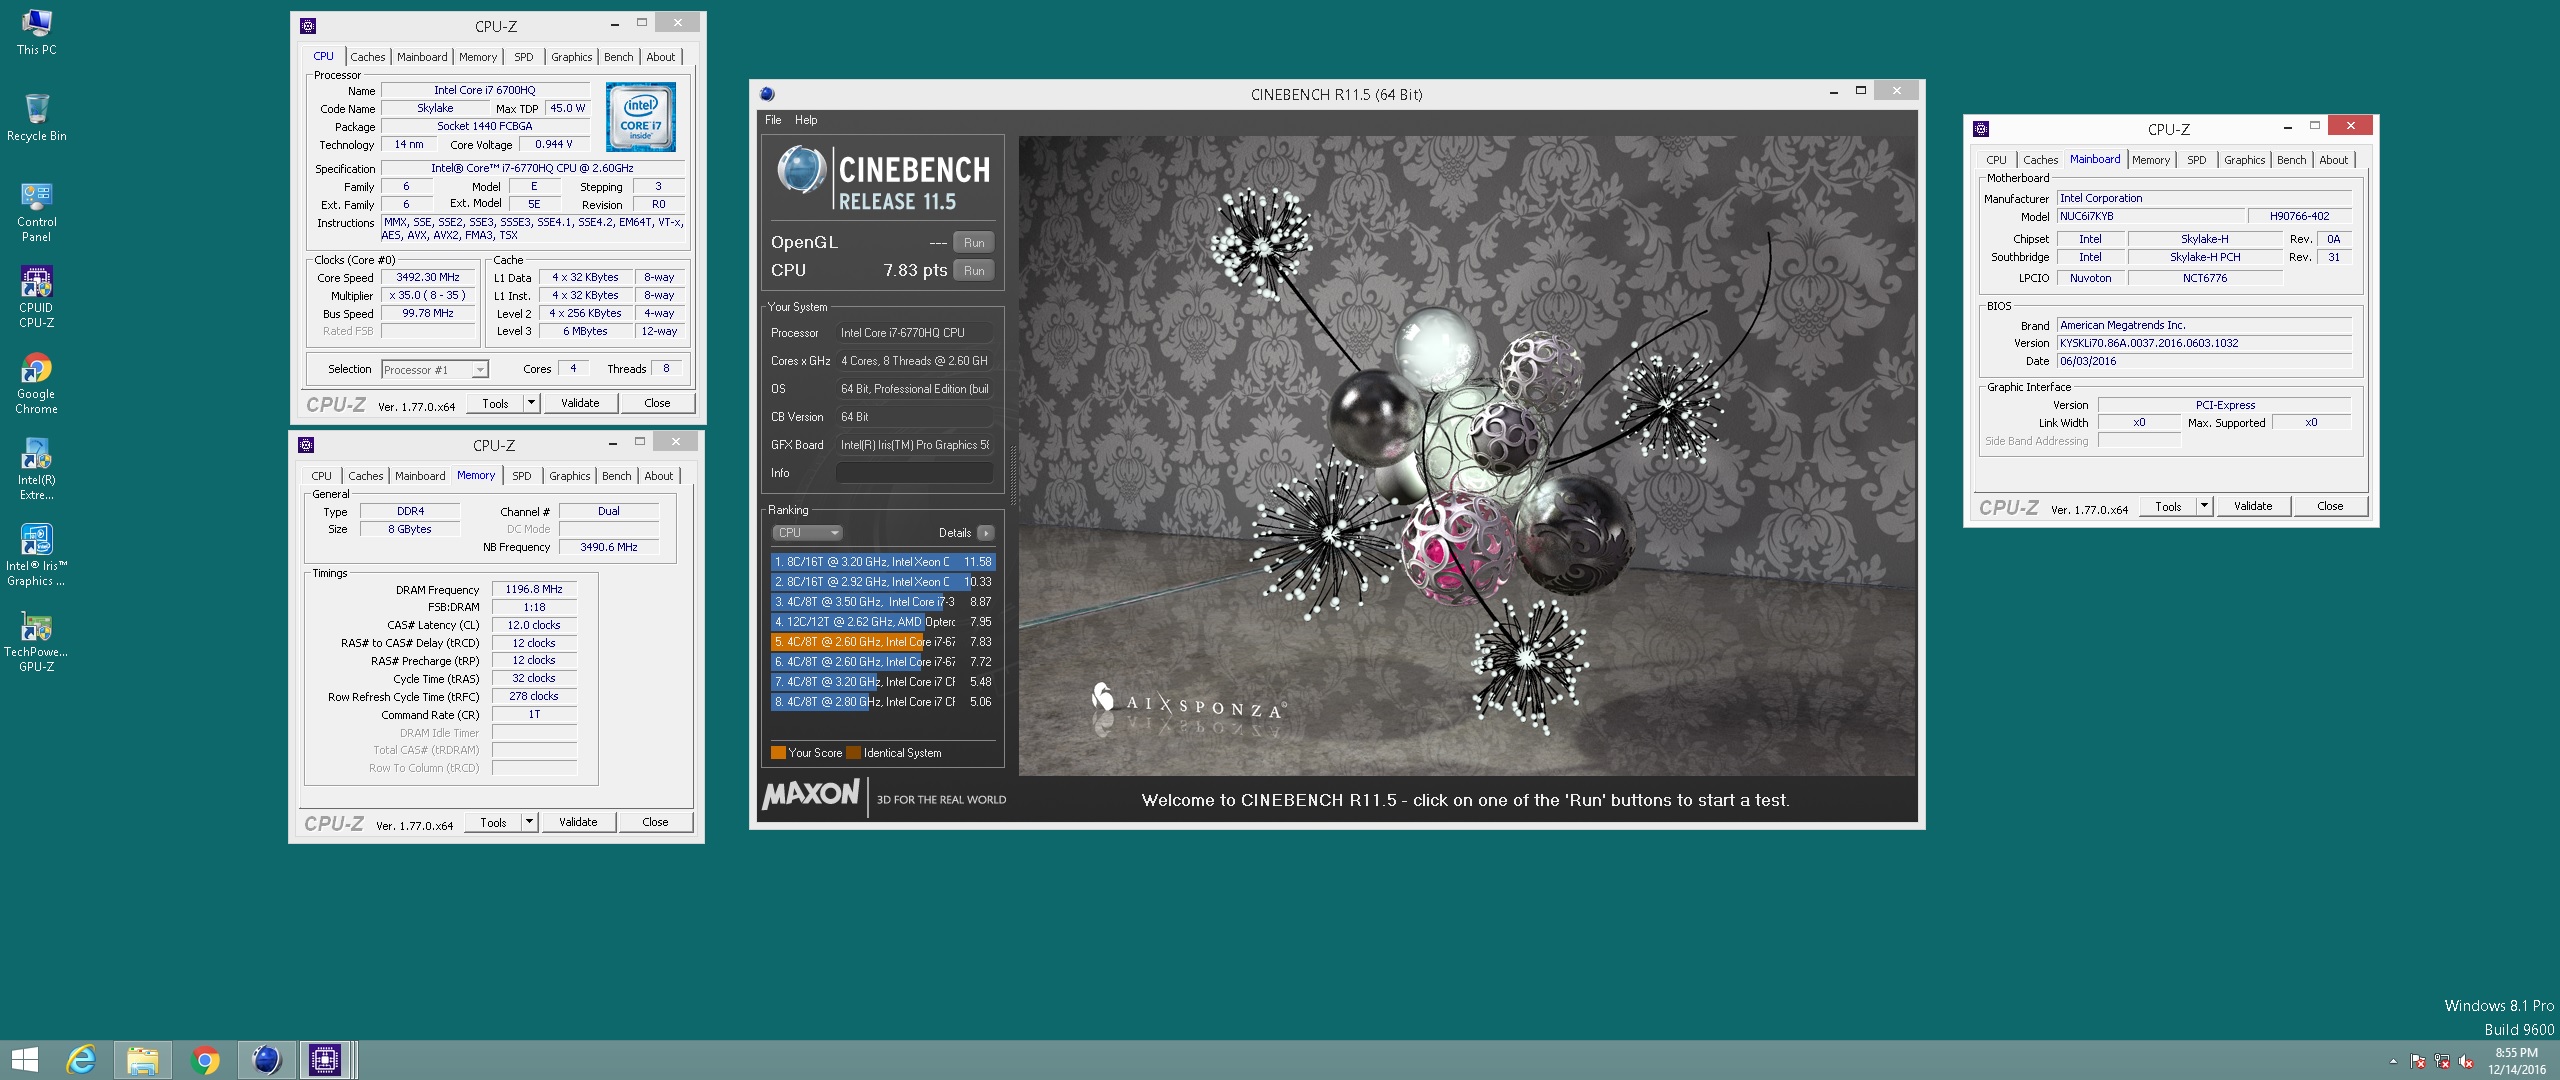Click the motherboard model NUC6i7KYB field
The height and width of the screenshot is (1080, 2560).
click(x=2149, y=216)
